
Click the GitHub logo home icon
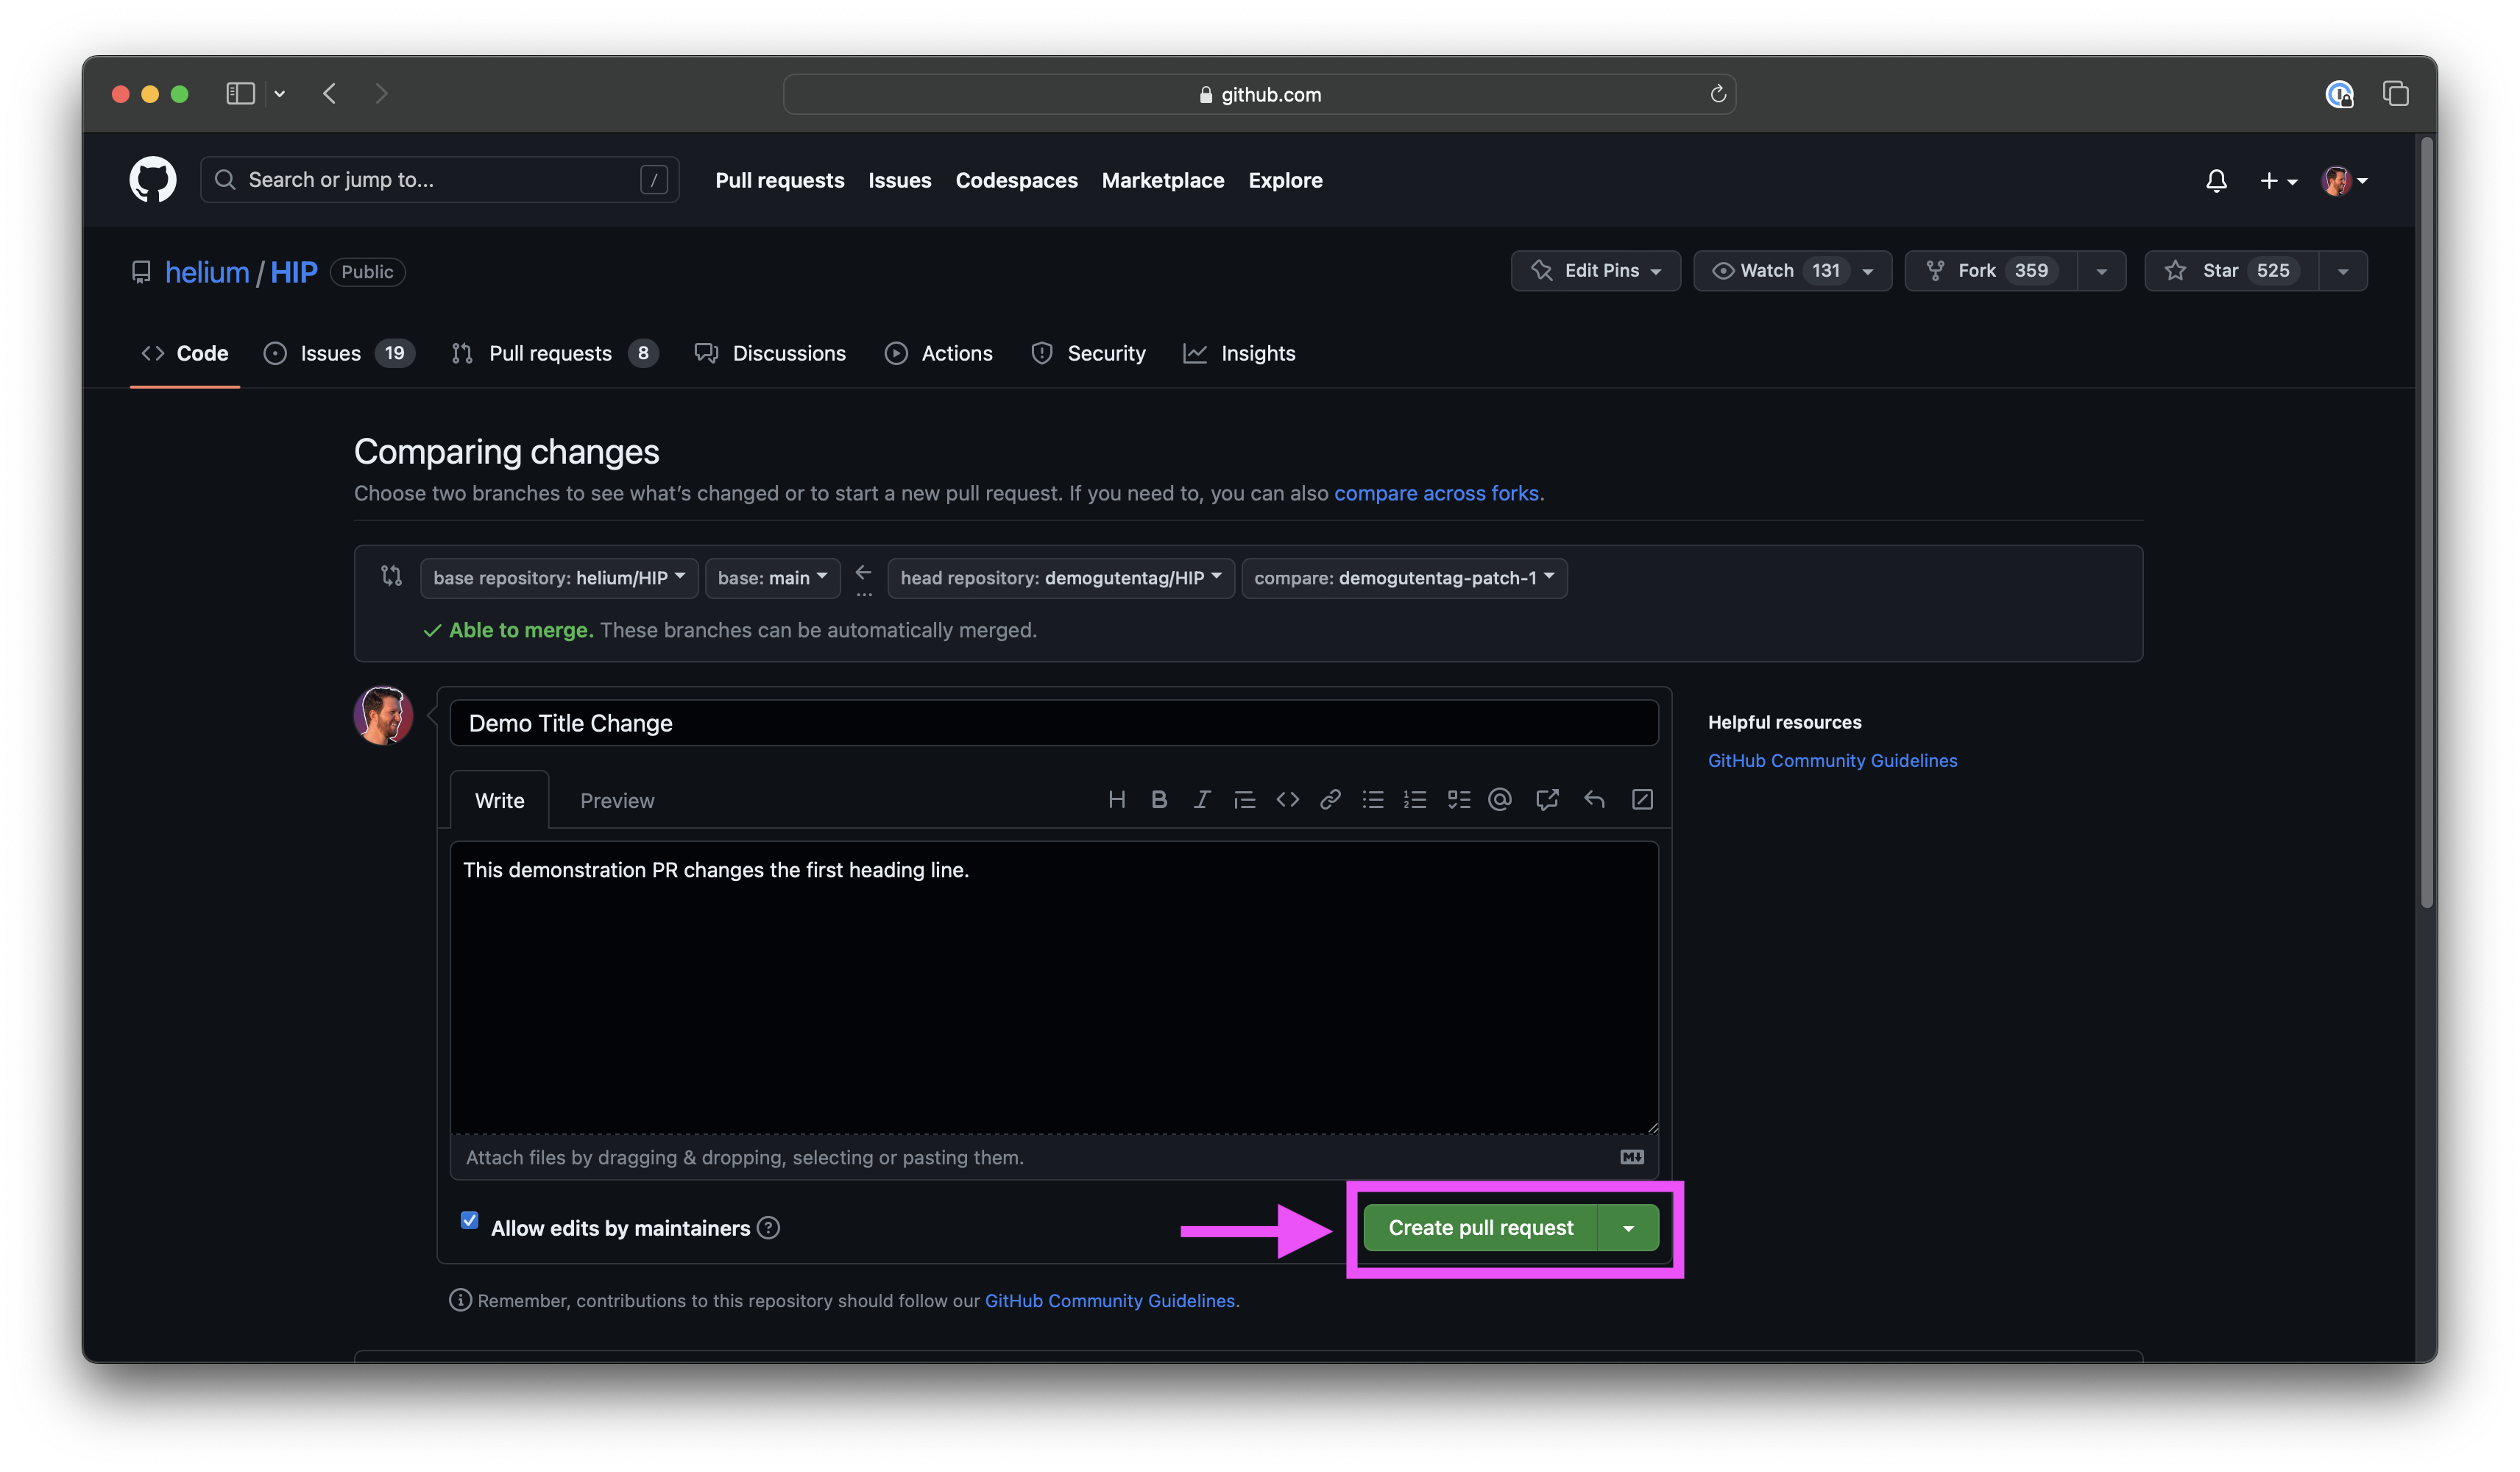pyautogui.click(x=152, y=180)
